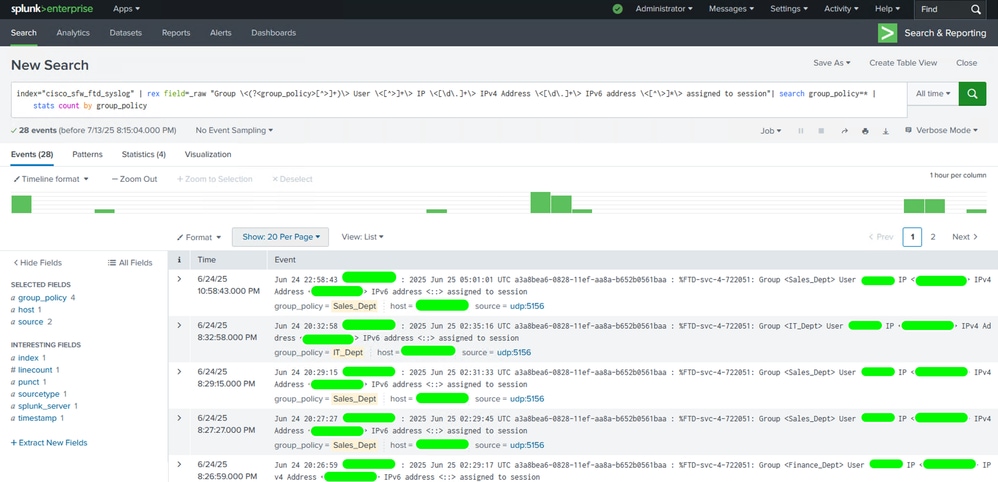Viewport: 998px width, 482px height.
Task: Pause the search job
Action: [x=801, y=131]
